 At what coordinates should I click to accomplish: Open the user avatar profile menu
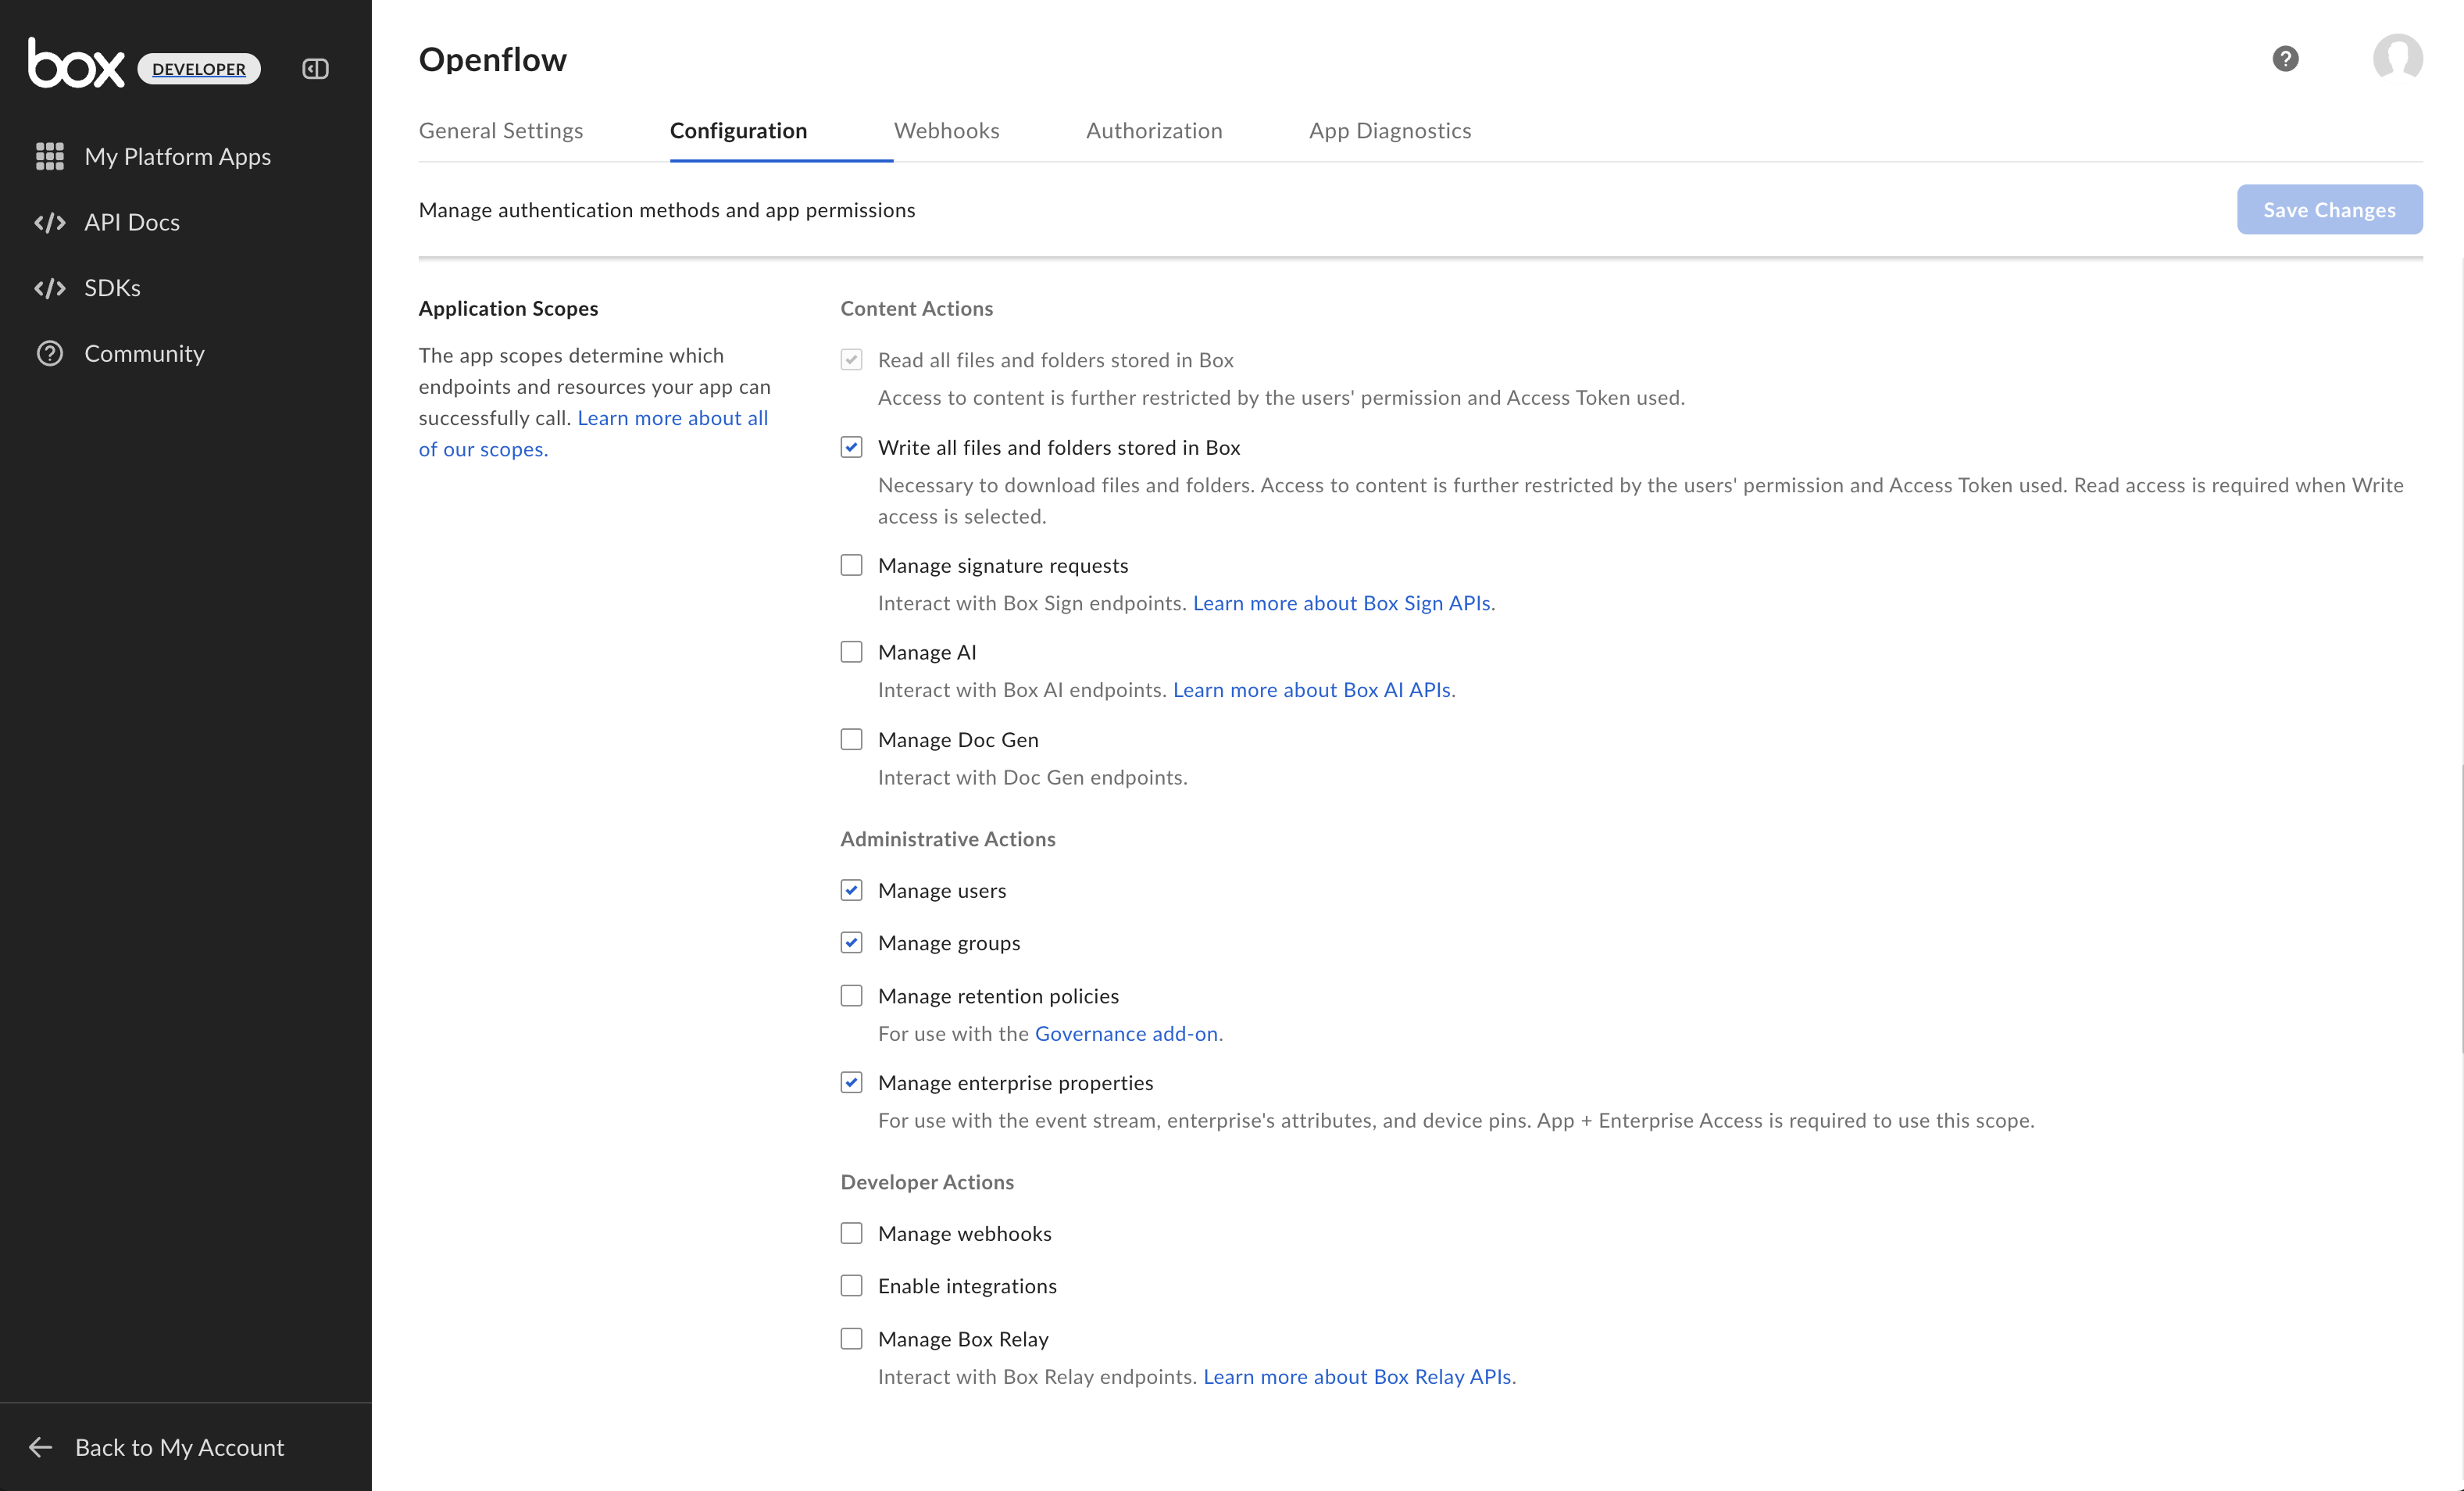pyautogui.click(x=2397, y=59)
